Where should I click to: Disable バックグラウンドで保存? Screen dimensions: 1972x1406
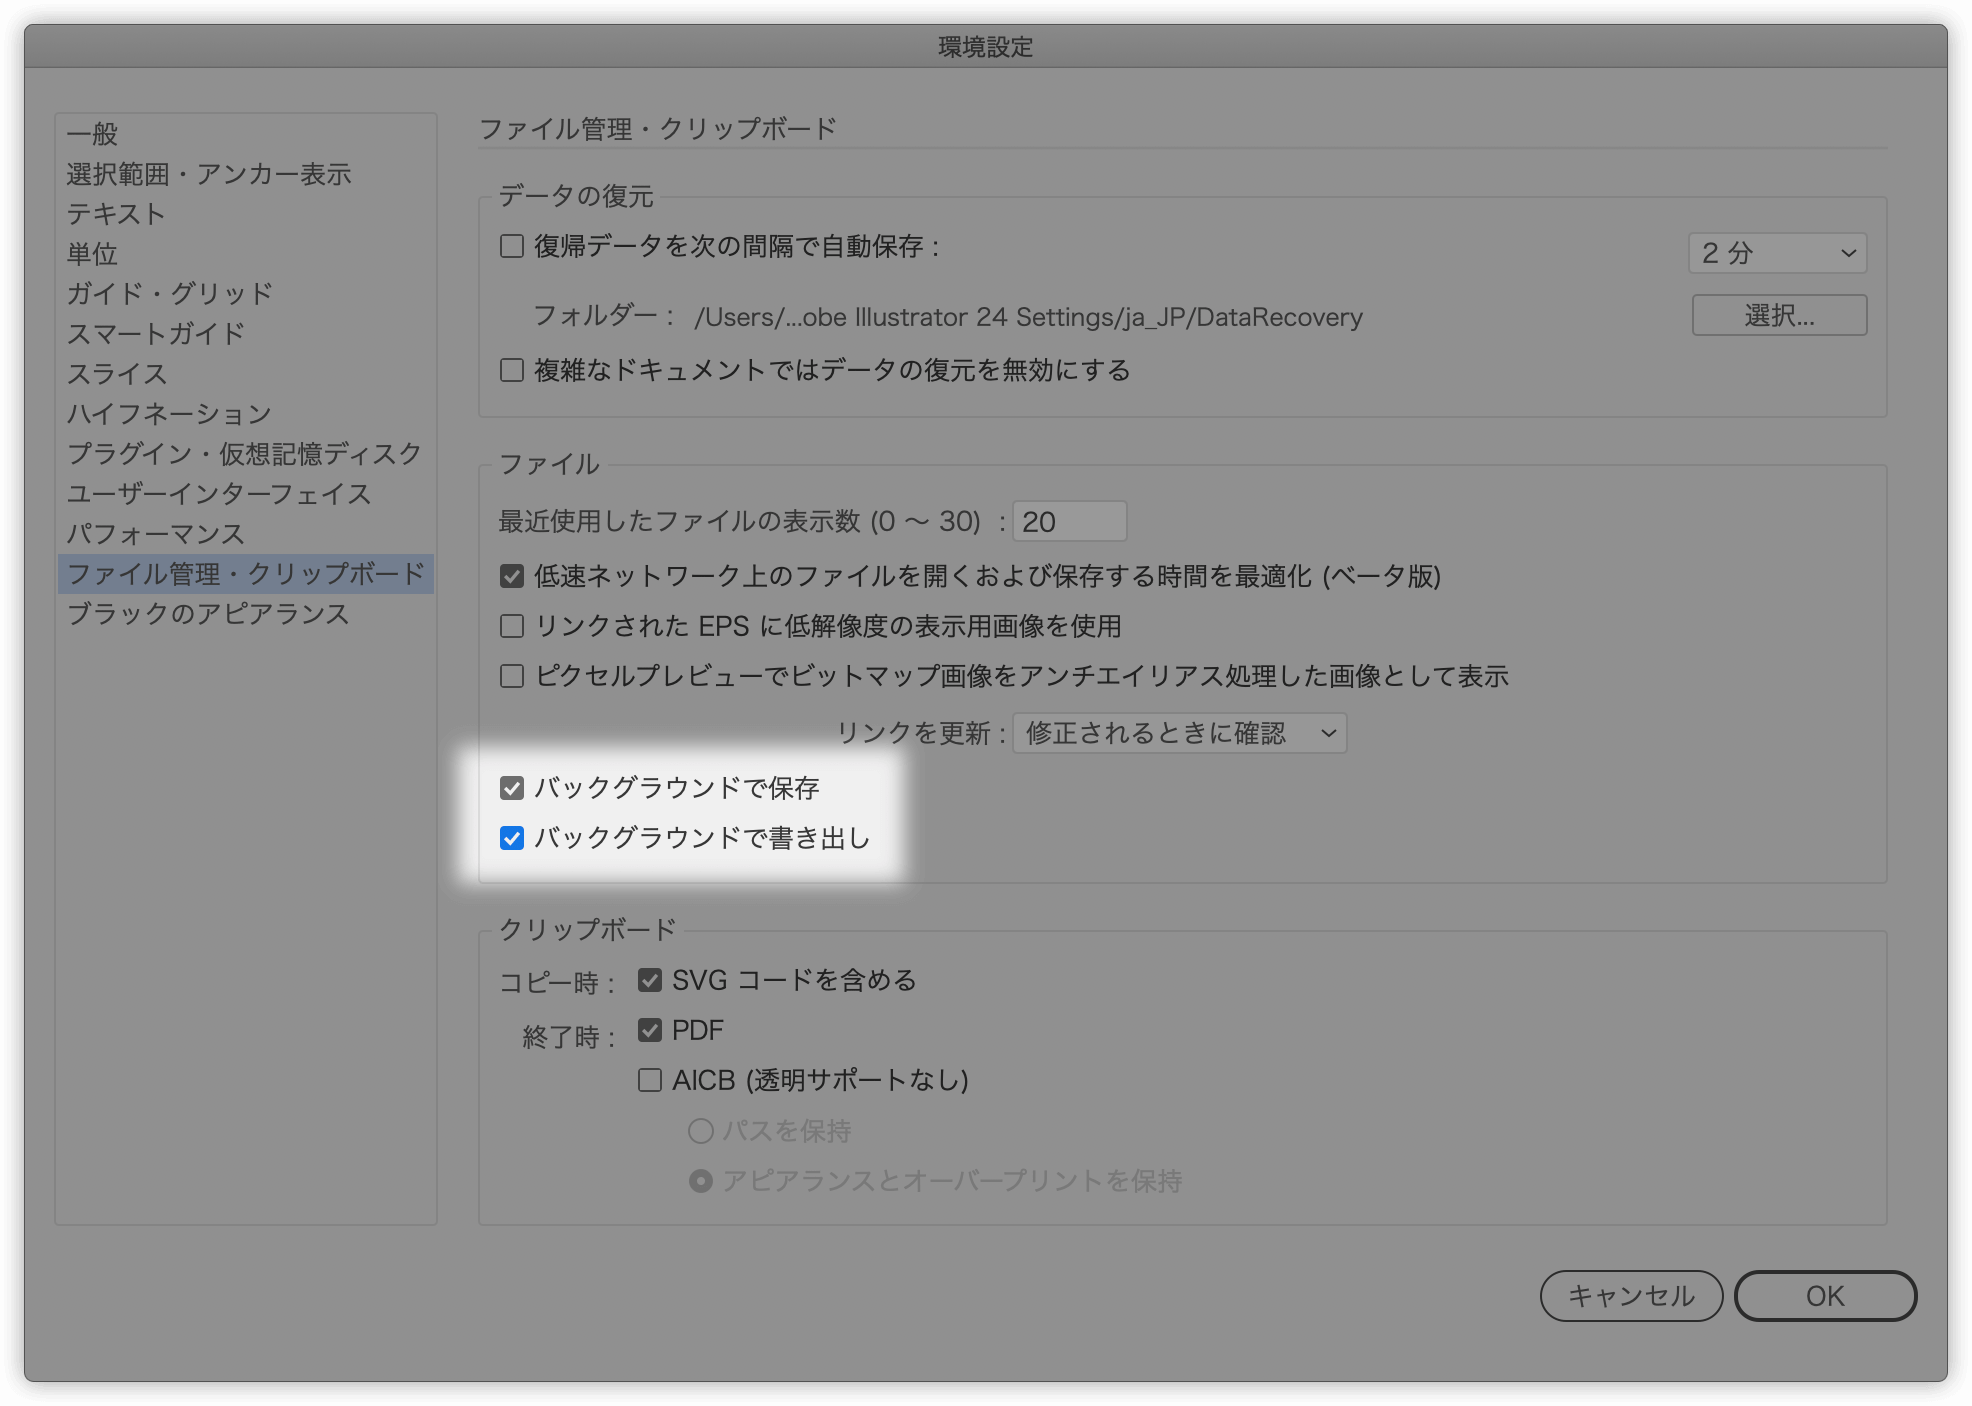(511, 788)
